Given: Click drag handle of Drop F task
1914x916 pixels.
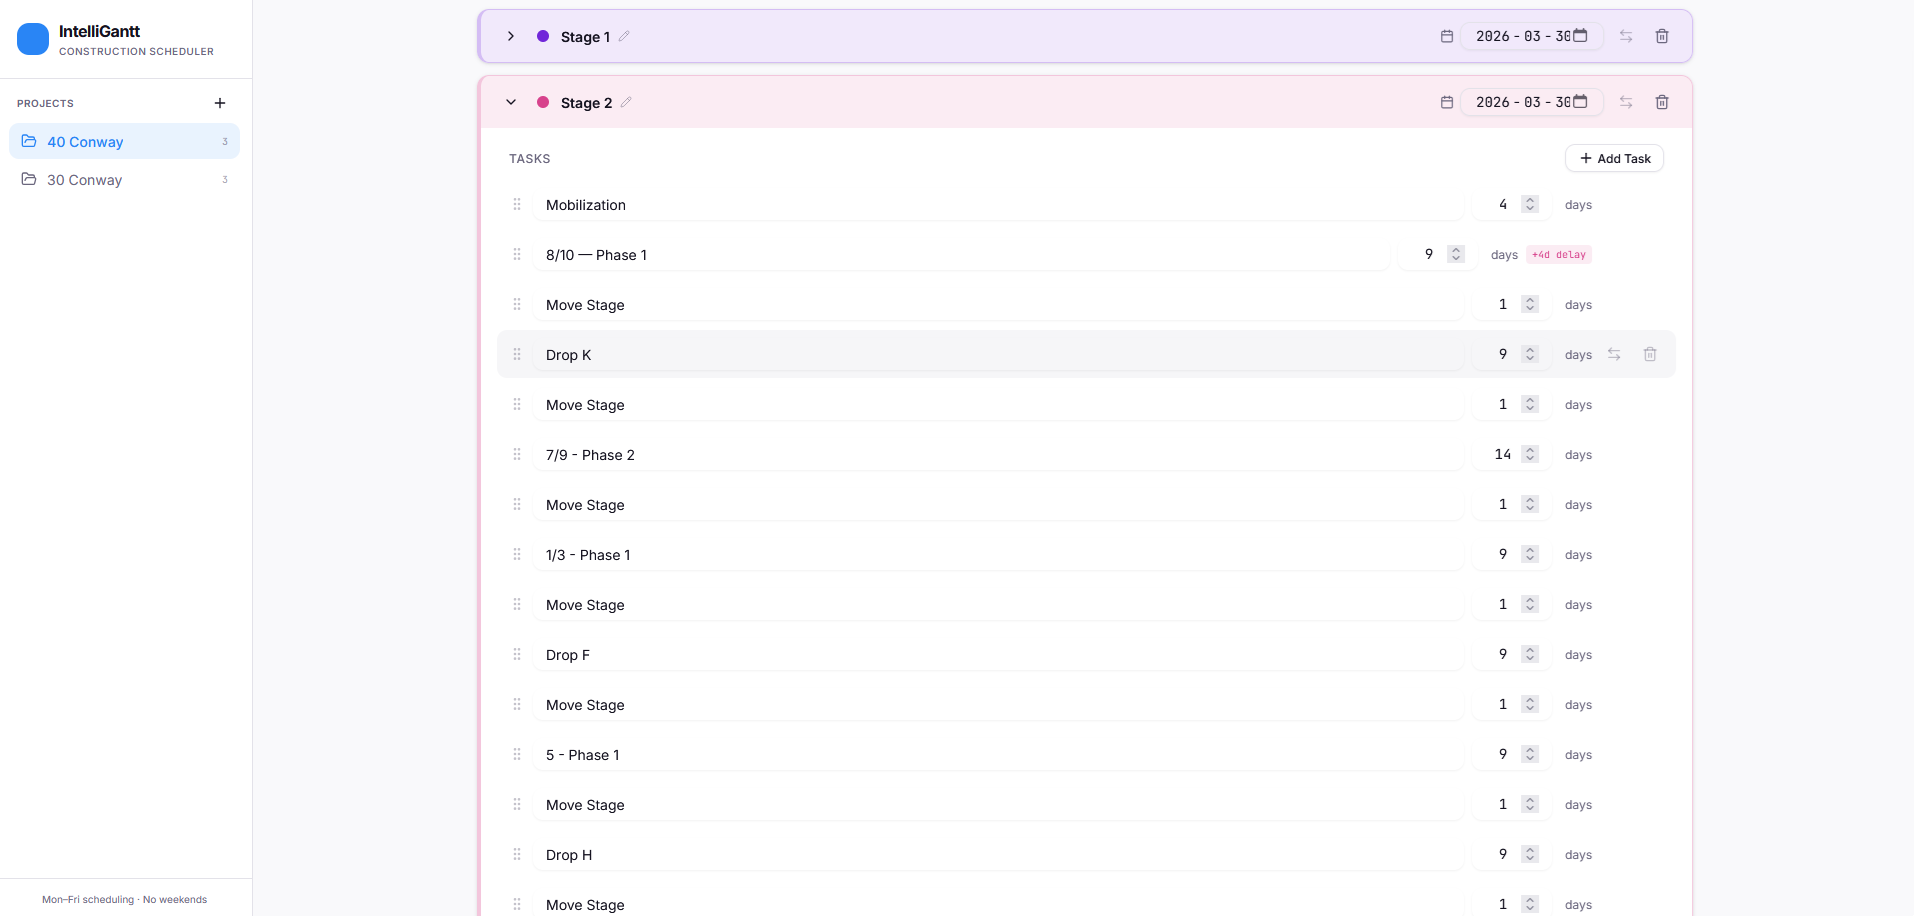Looking at the screenshot, I should pos(517,654).
